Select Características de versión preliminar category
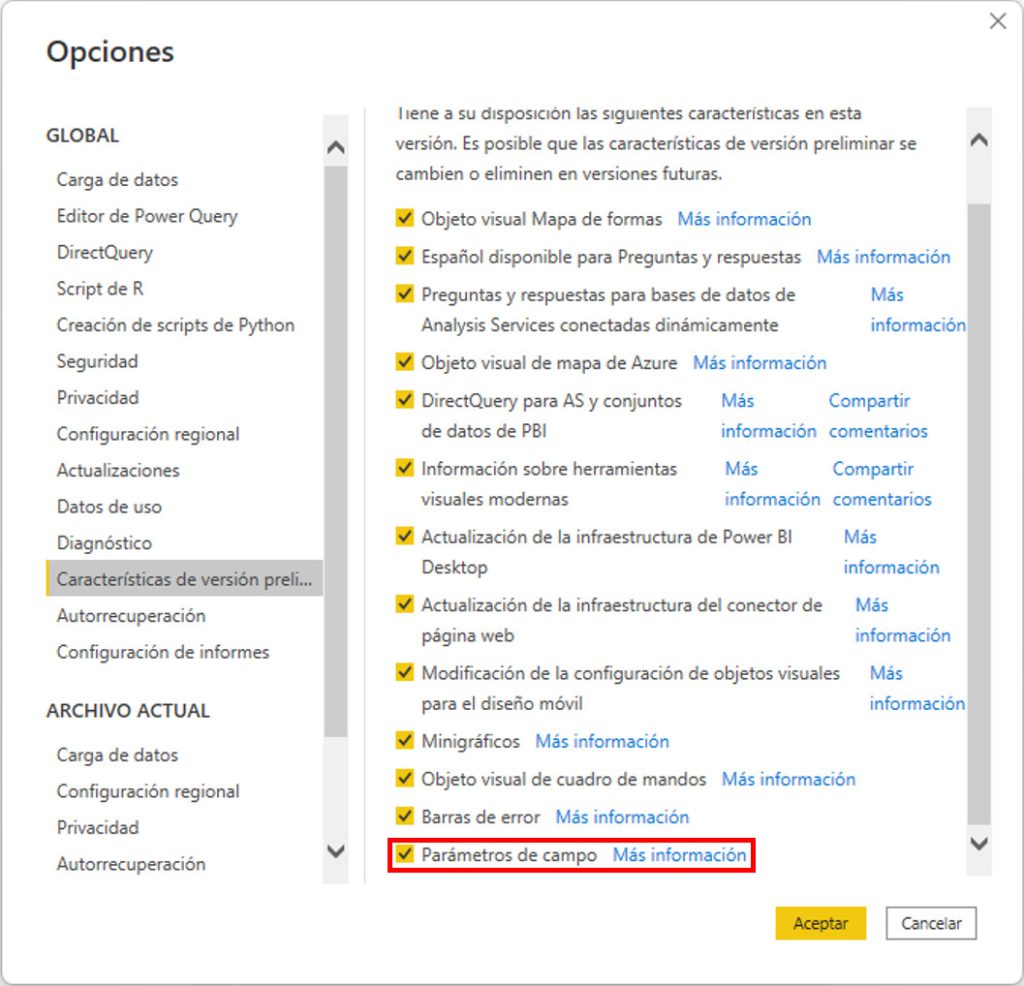 point(184,579)
